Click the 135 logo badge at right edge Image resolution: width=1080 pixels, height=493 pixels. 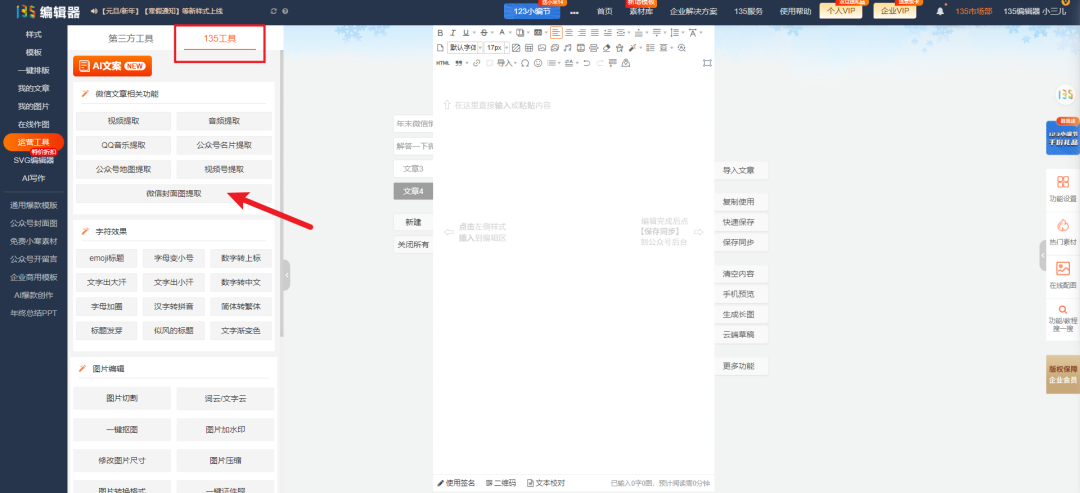tap(1066, 94)
